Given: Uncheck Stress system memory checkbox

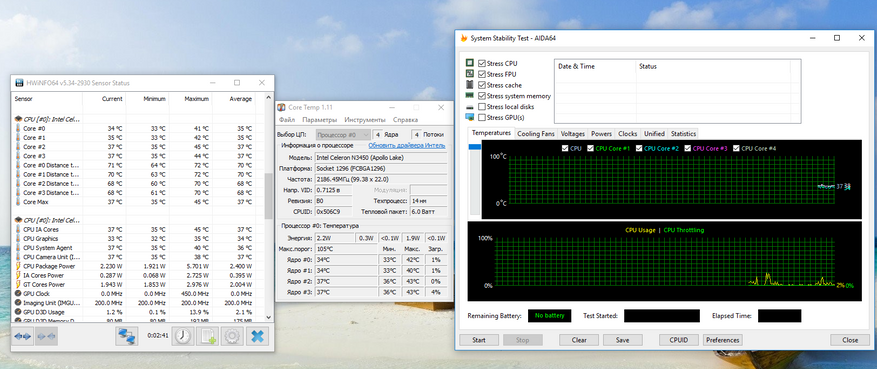Looking at the screenshot, I should click(482, 96).
